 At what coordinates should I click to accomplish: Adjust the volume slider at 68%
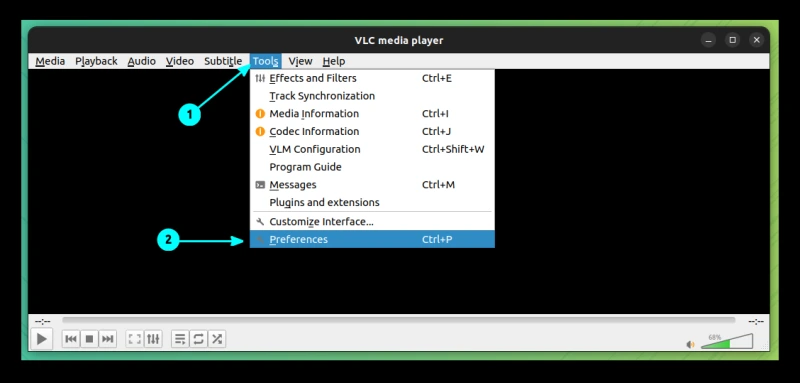pos(727,341)
